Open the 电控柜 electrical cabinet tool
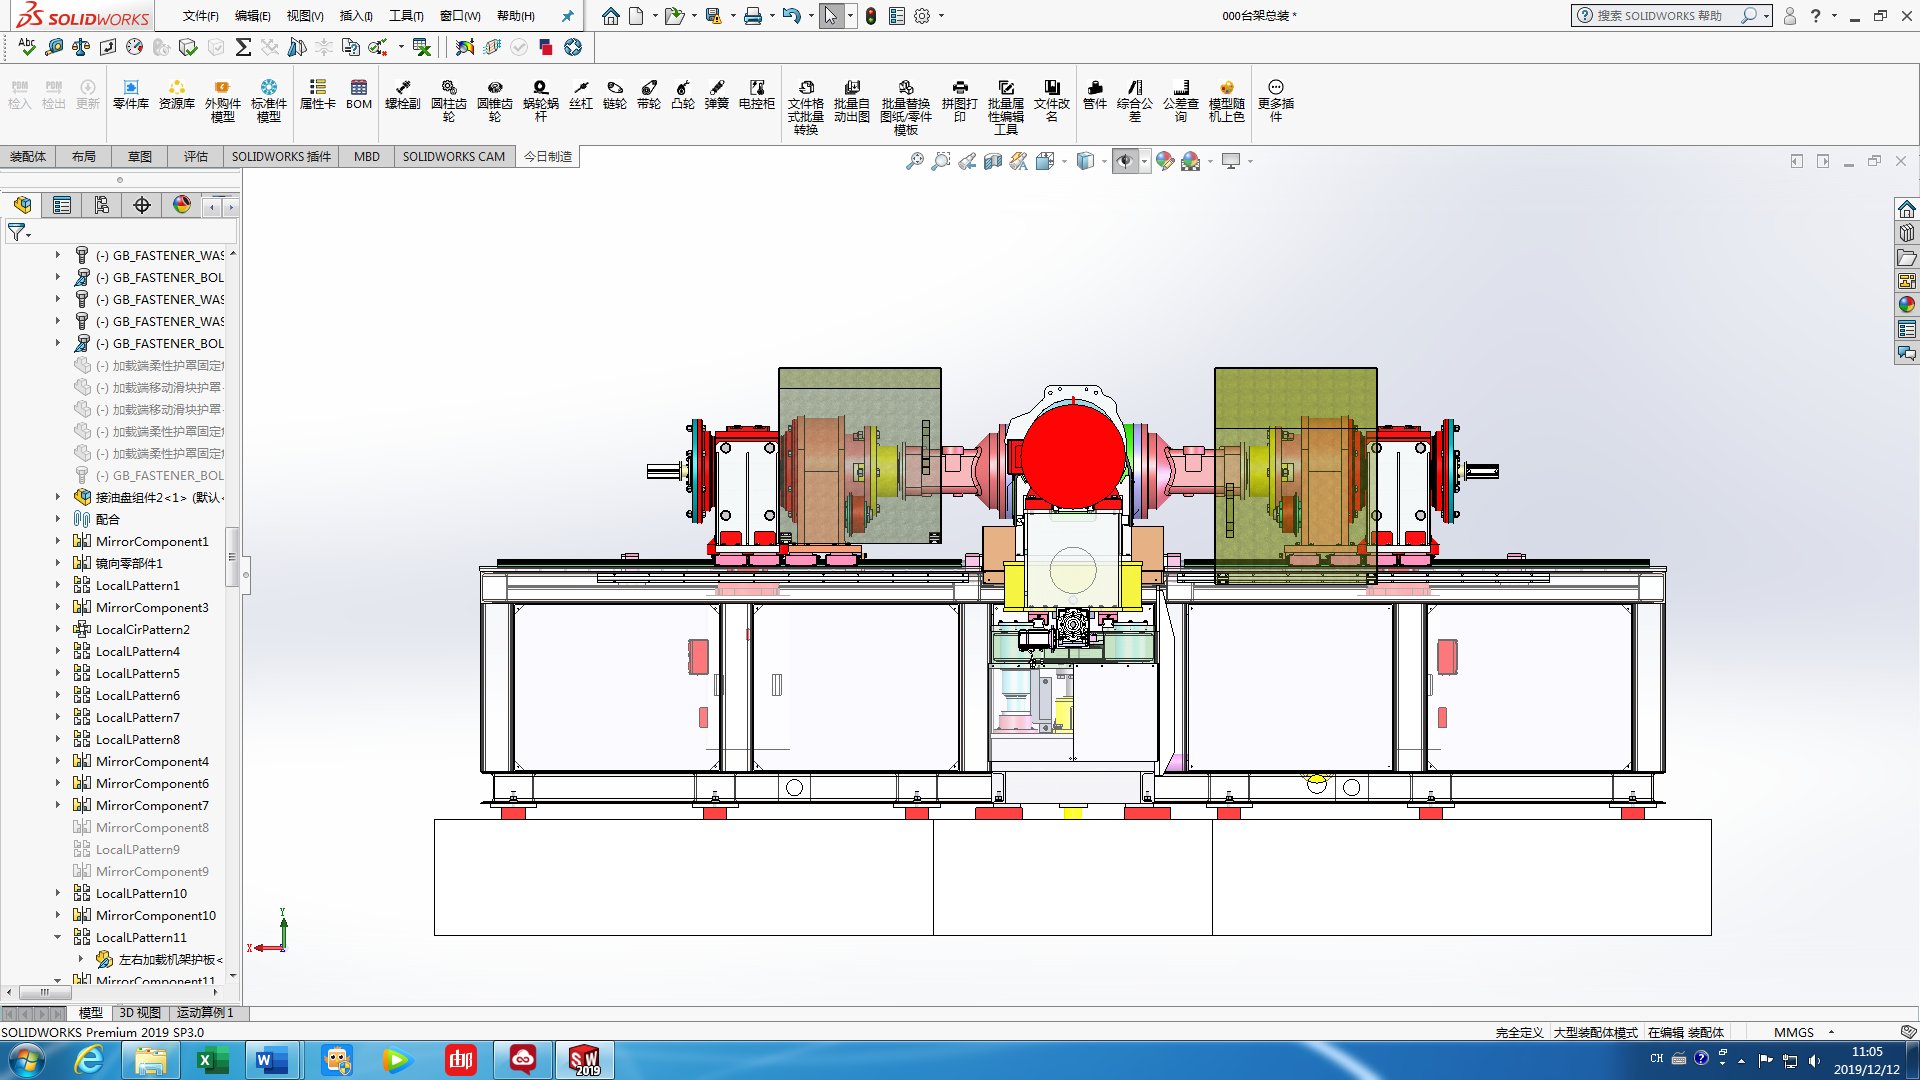 (757, 95)
